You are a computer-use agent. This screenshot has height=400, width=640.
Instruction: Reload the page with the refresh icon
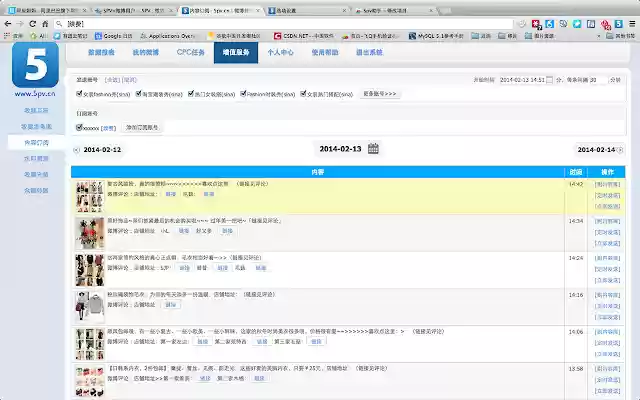tap(33, 24)
